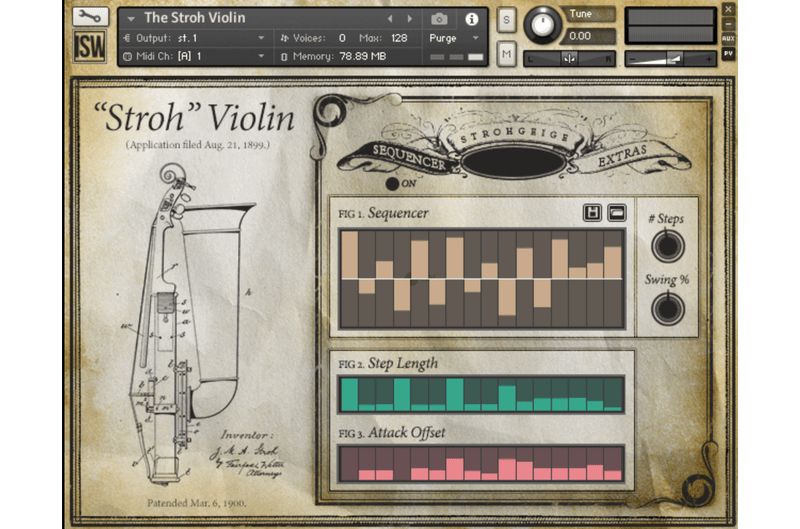Image resolution: width=800 pixels, height=529 pixels.
Task: Solo the instrument with S button
Action: pyautogui.click(x=506, y=20)
